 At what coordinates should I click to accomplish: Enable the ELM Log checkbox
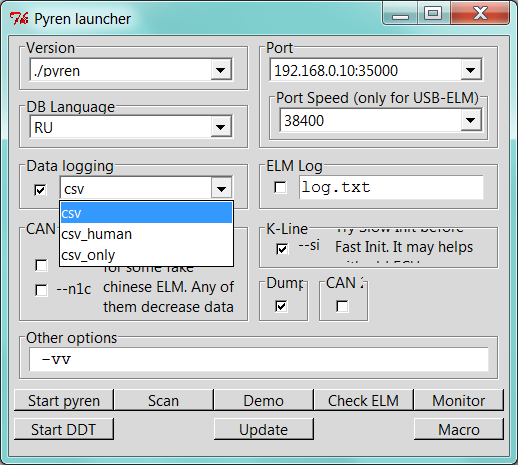click(280, 187)
